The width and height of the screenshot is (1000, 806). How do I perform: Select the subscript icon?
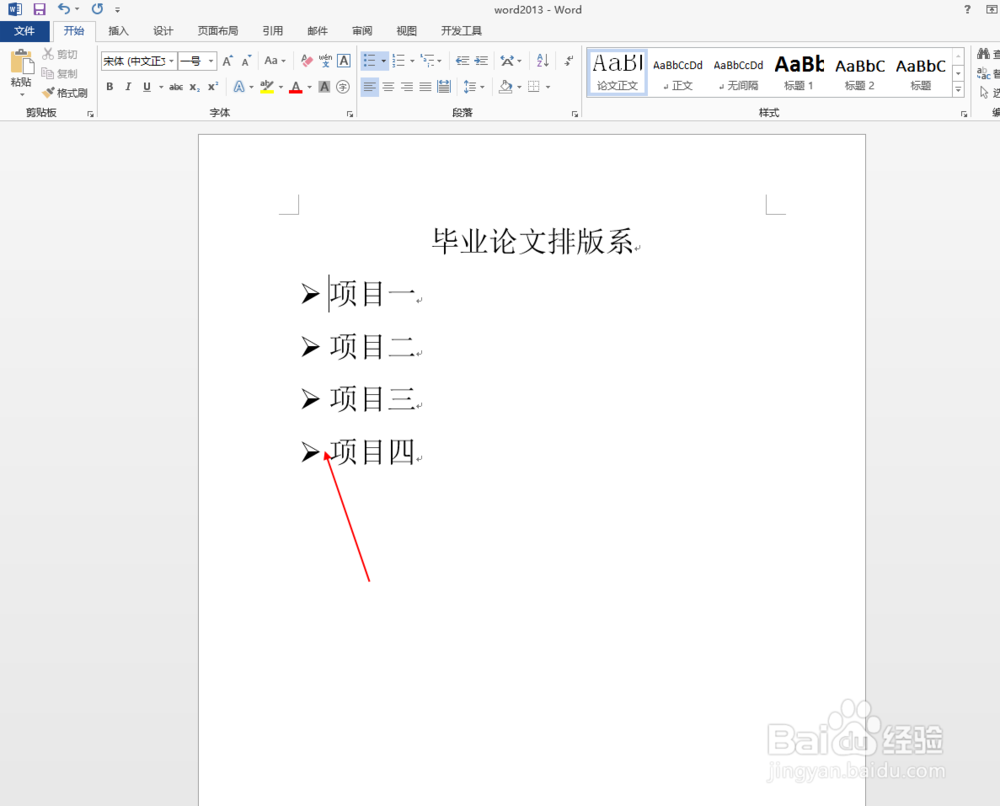[194, 86]
